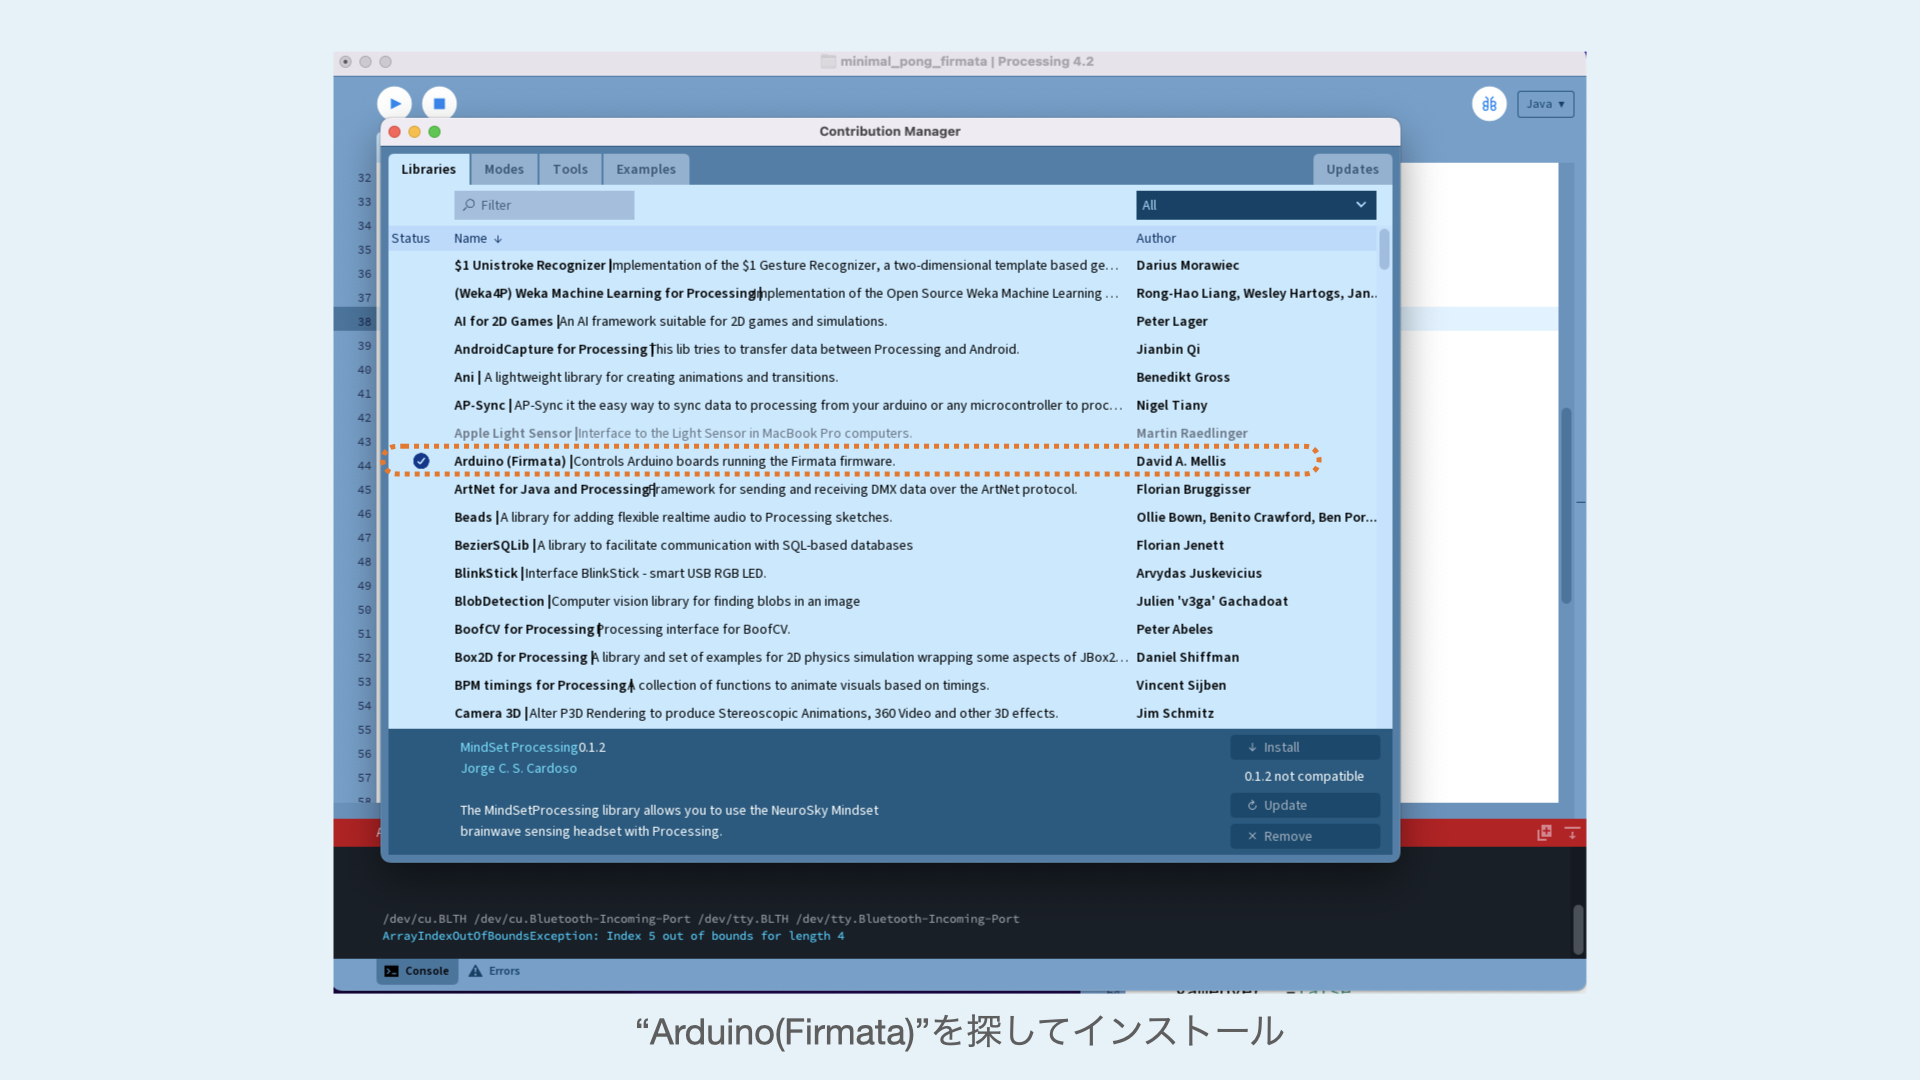Click the library list scrollbar thumb
The height and width of the screenshot is (1080, 1920).
(x=1384, y=249)
